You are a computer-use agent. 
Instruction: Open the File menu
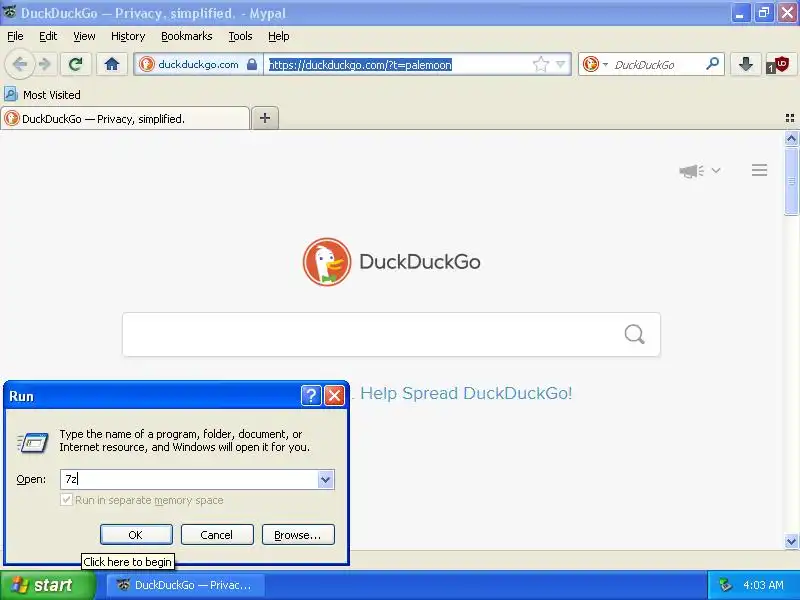point(15,36)
